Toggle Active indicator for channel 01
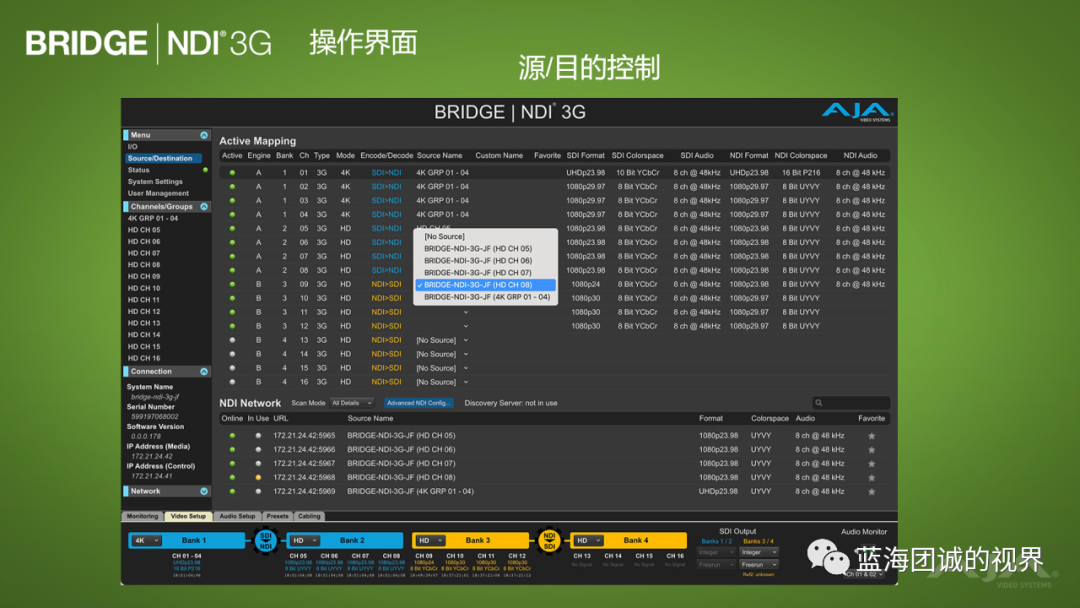 [x=232, y=173]
